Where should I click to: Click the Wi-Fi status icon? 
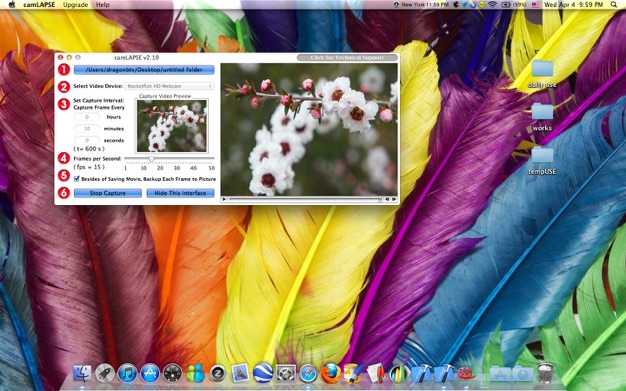(493, 5)
